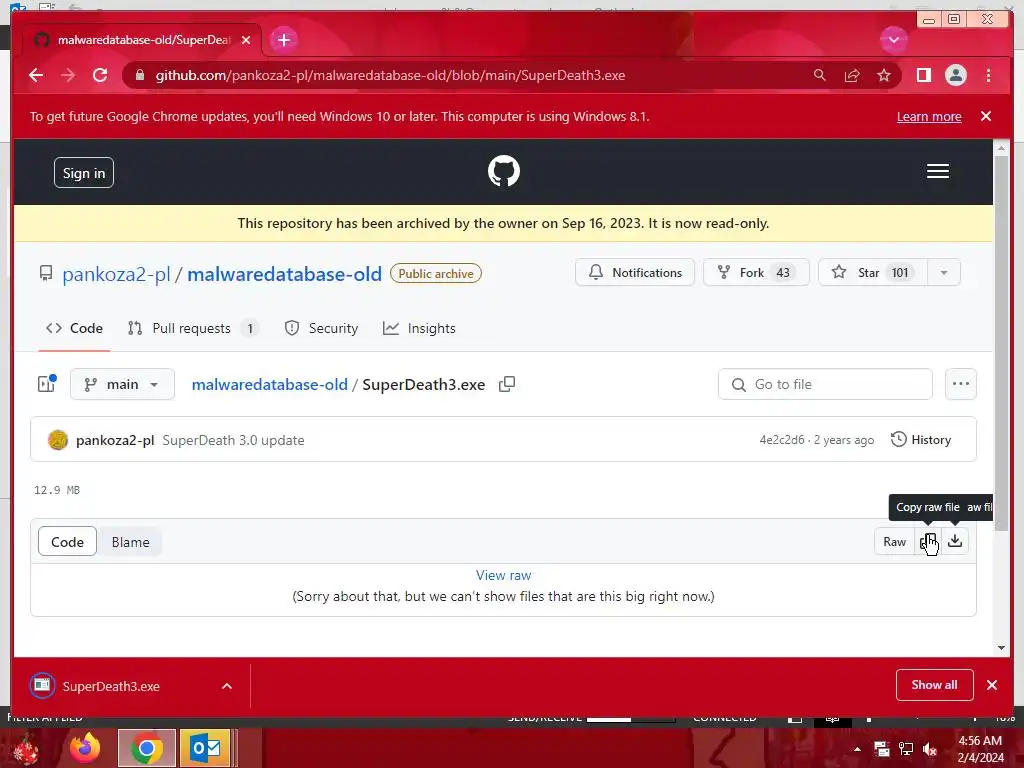Fork the repository

click(756, 272)
